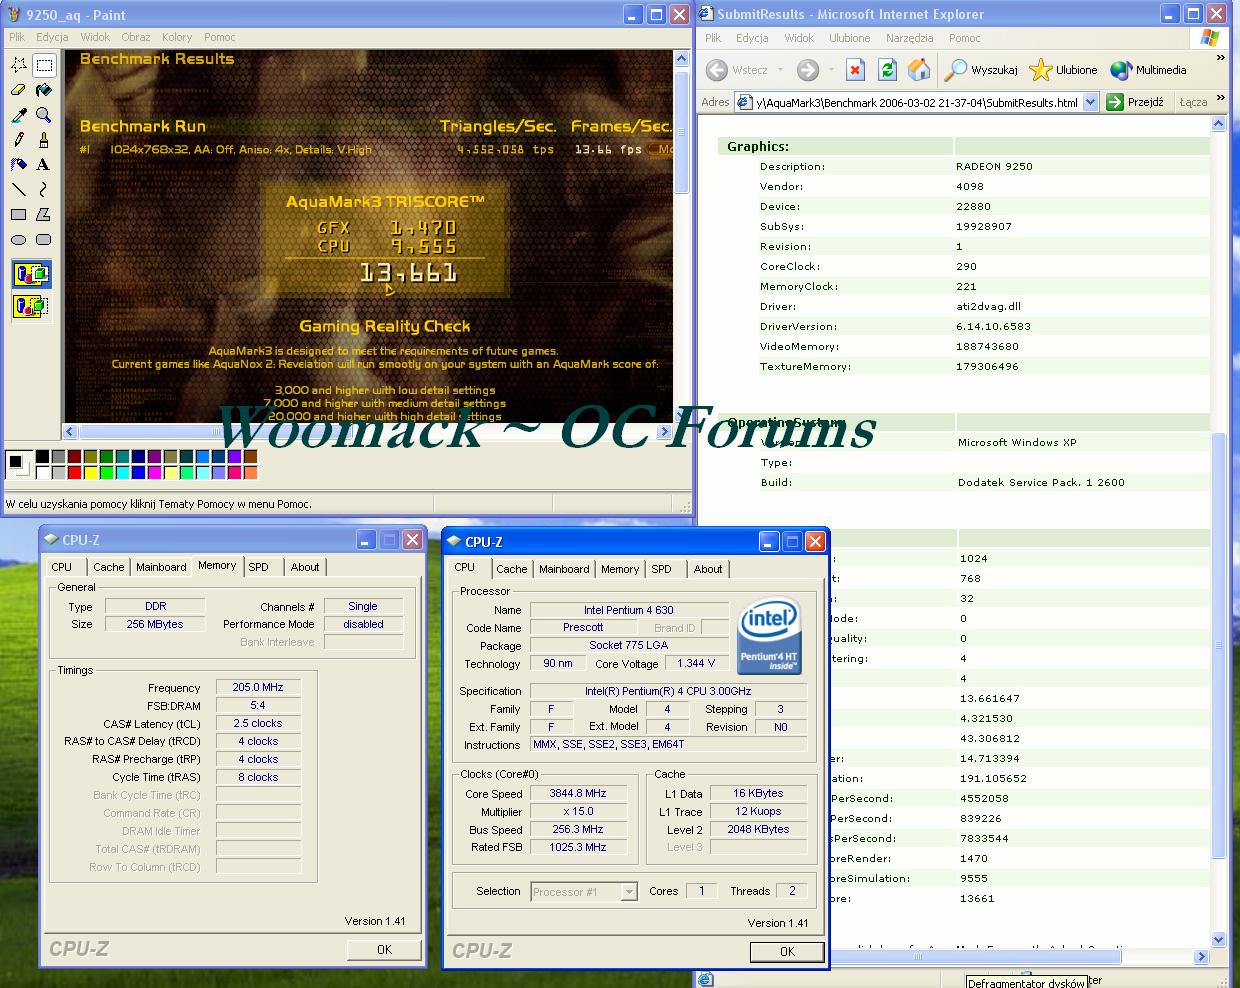Pick the yellow color swatch in Paint palette
Viewport: 1240px width, 988px height.
click(91, 472)
